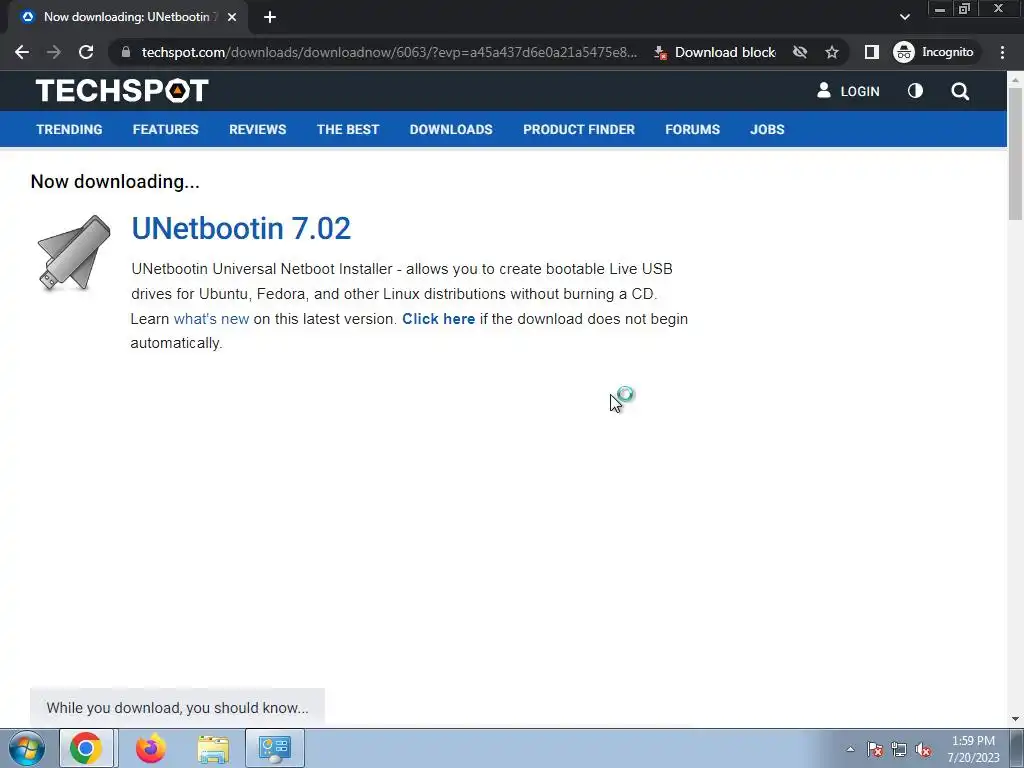Bookmark this tab with the star icon
Viewport: 1024px width, 768px height.
click(x=831, y=52)
